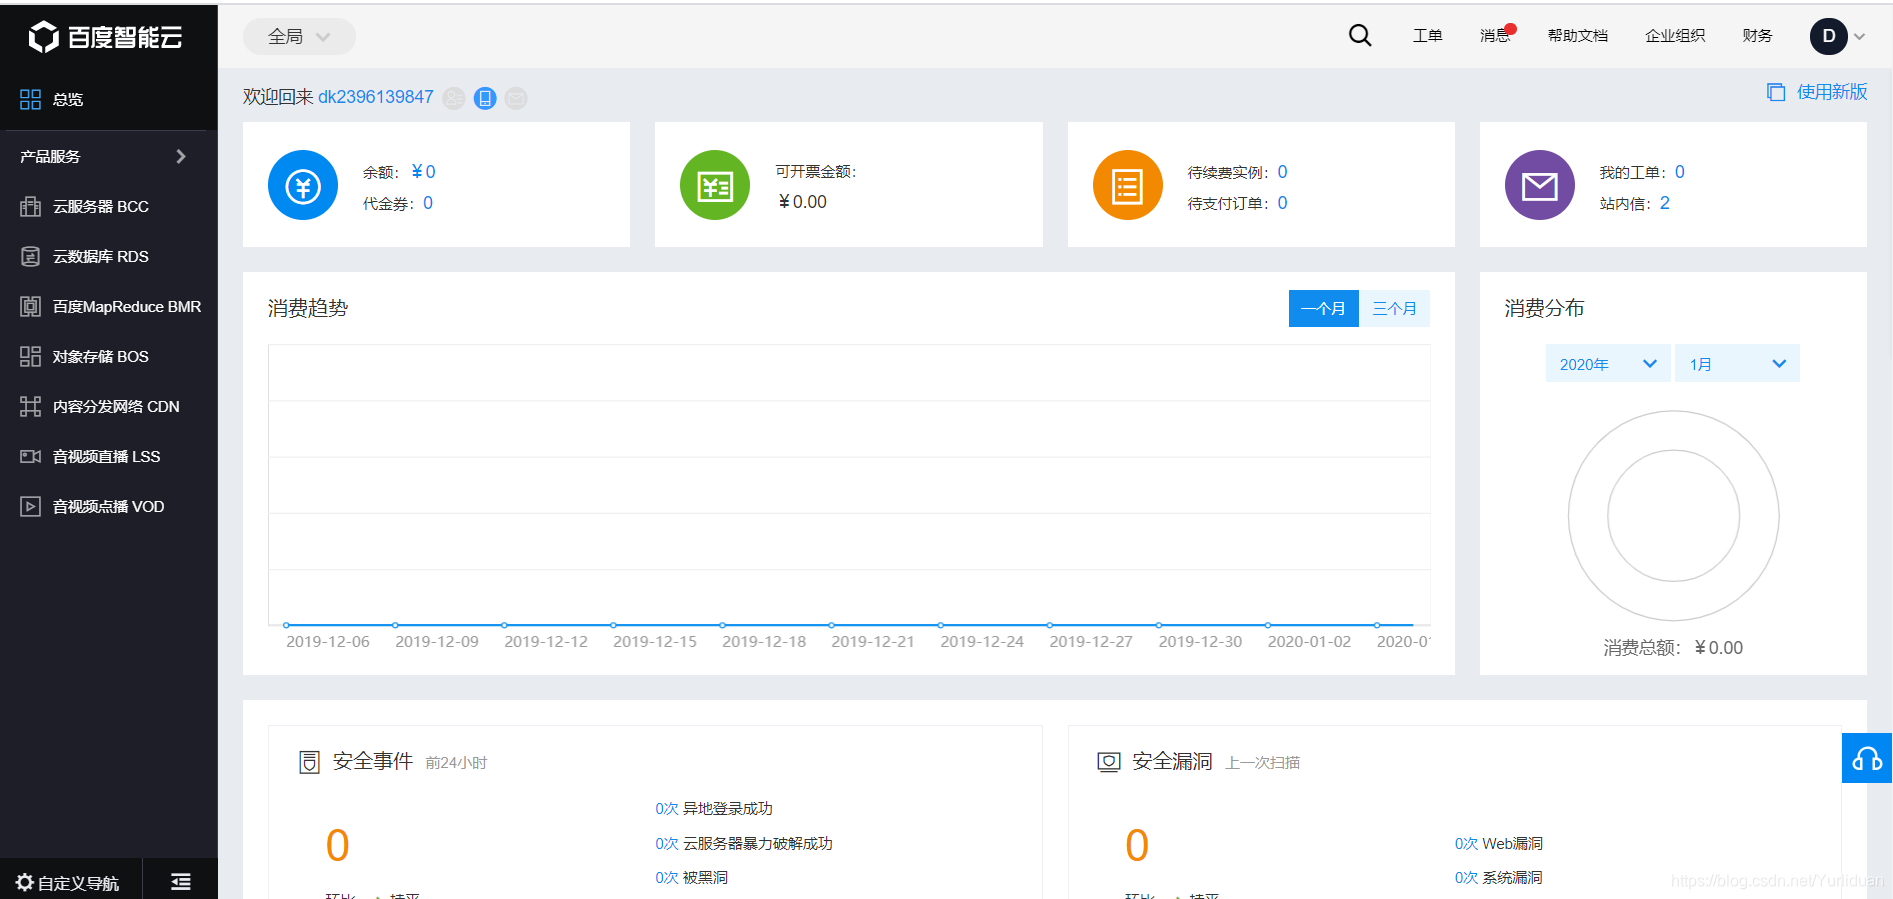Click the 自定义导航 gear icon

tap(24, 882)
